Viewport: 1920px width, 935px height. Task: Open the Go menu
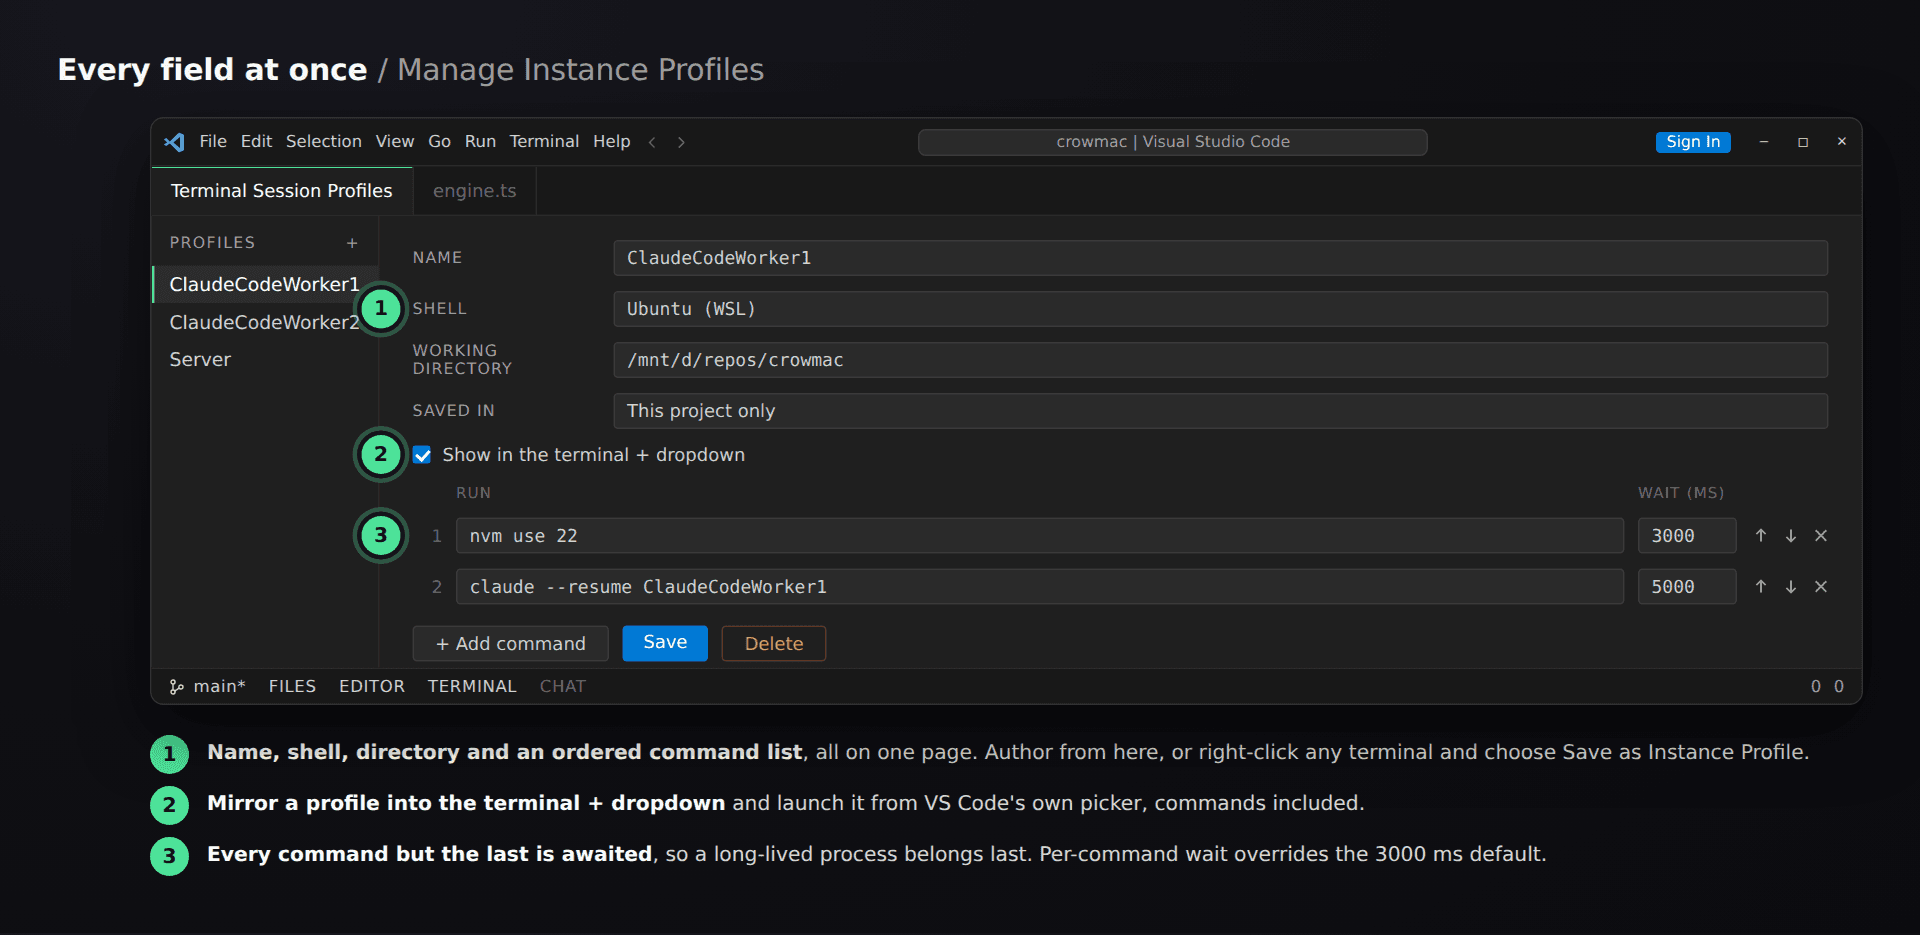point(440,142)
